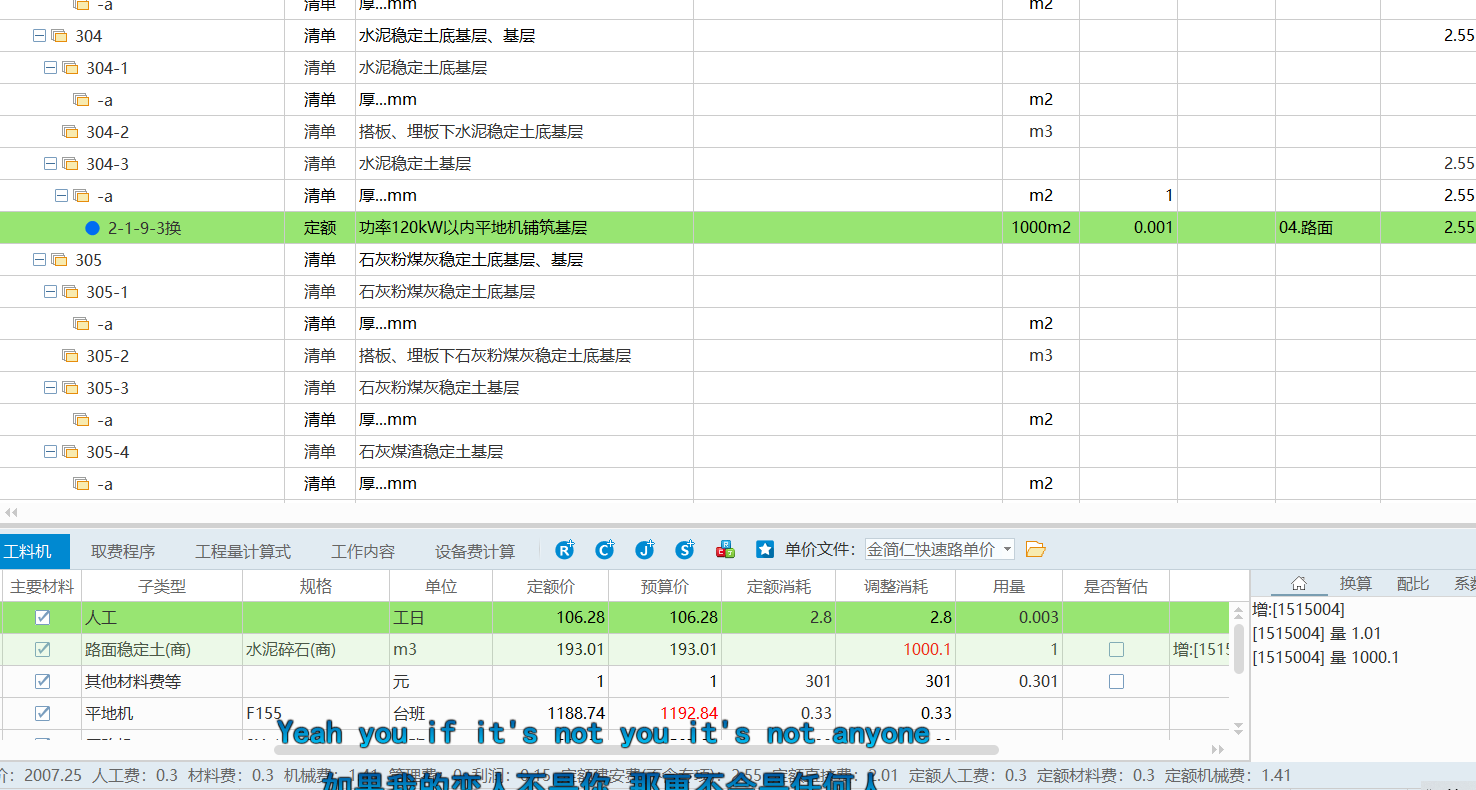Tick 是否暂估 checkbox in 其他材料费等 row

[x=1116, y=681]
